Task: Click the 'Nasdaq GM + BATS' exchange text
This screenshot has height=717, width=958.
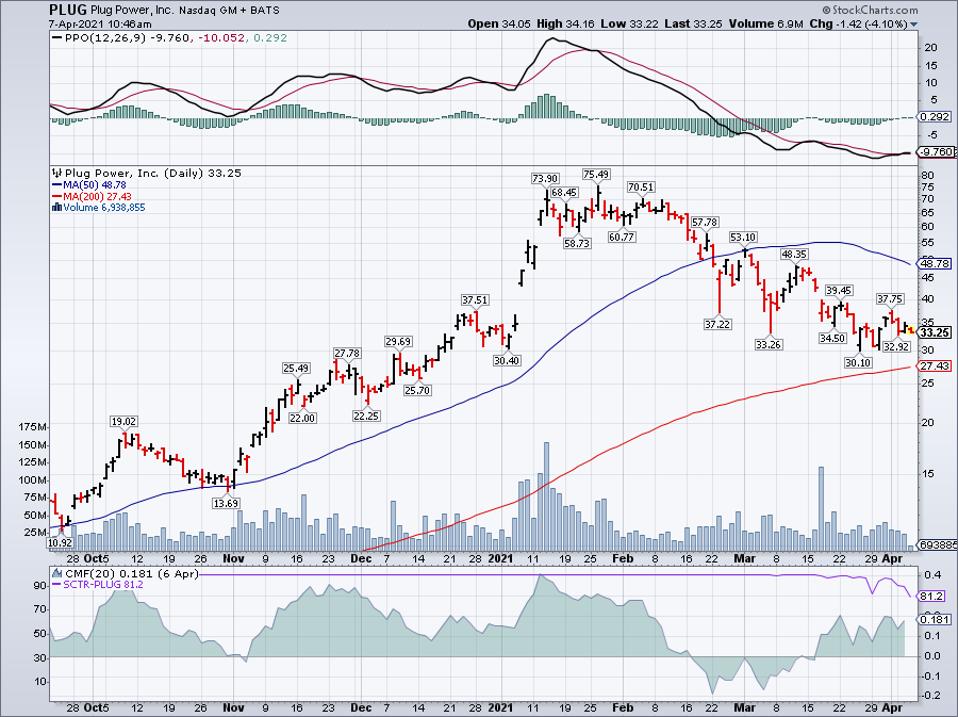Action: (x=229, y=11)
